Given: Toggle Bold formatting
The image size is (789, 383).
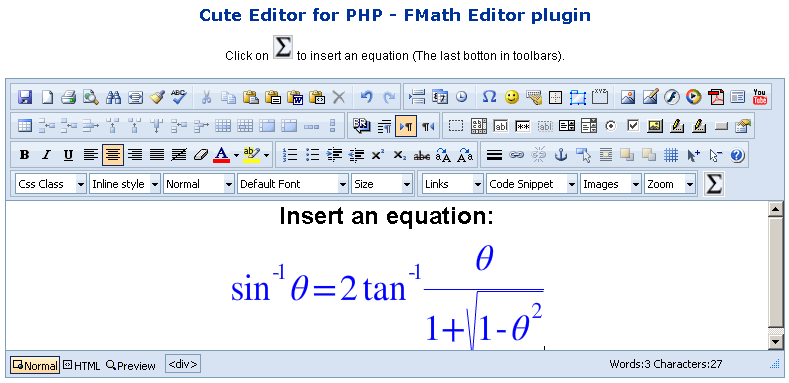Looking at the screenshot, I should [24, 155].
